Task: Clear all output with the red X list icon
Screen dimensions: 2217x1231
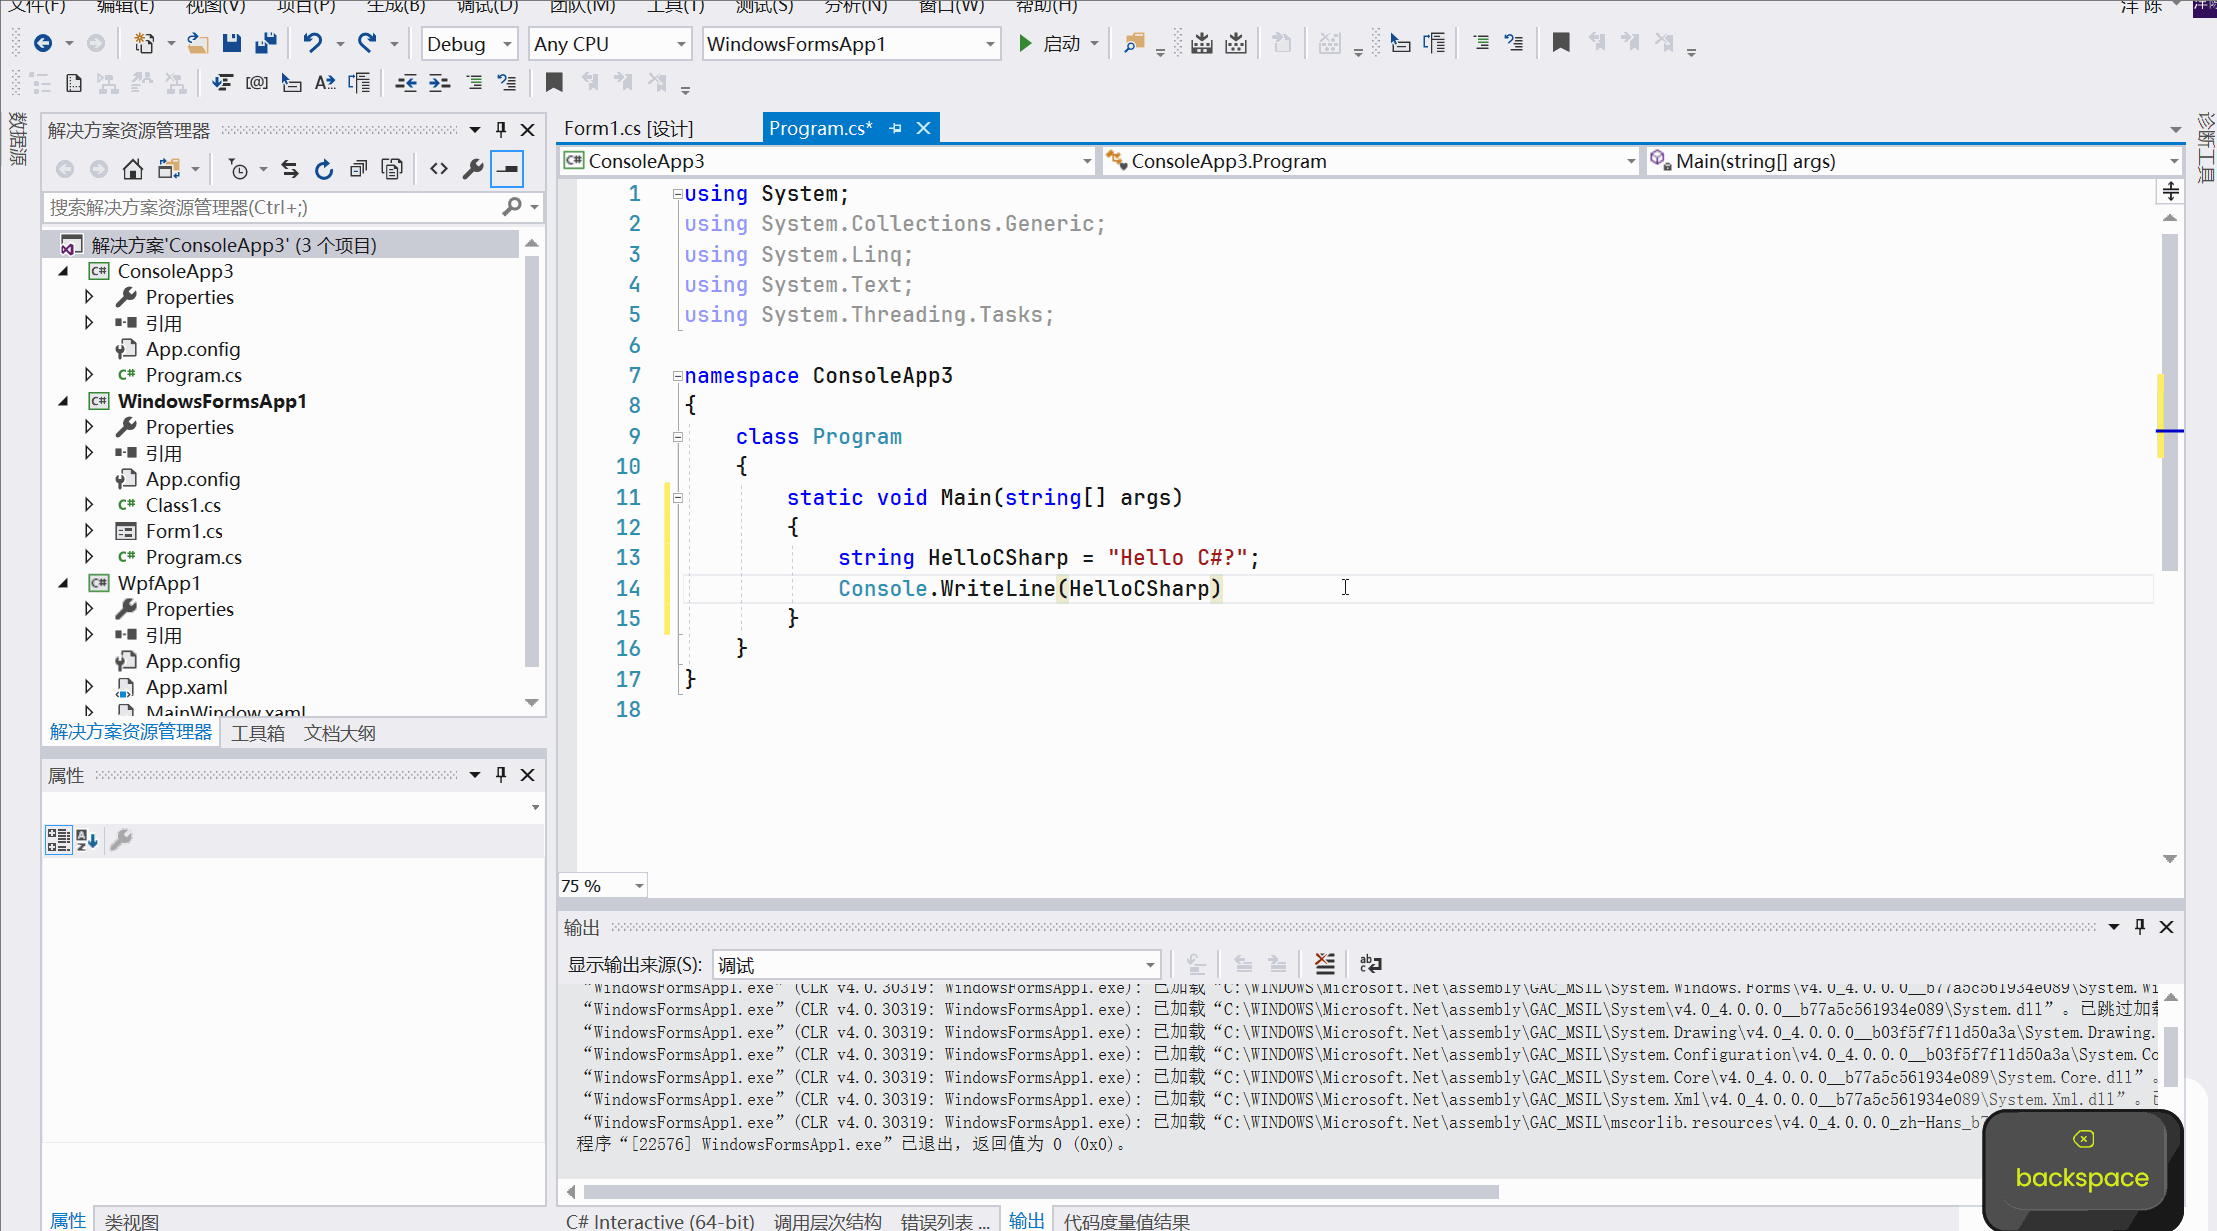Action: pos(1324,964)
